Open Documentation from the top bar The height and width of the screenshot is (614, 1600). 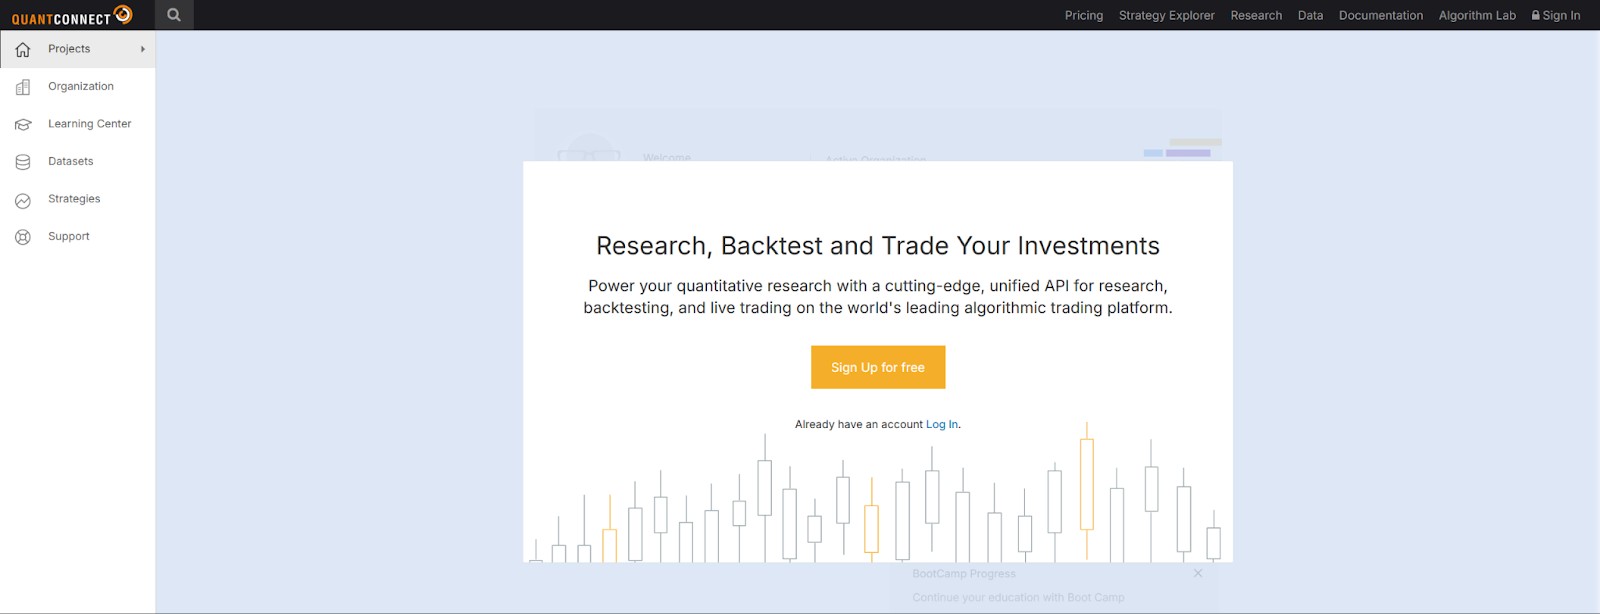click(1380, 15)
